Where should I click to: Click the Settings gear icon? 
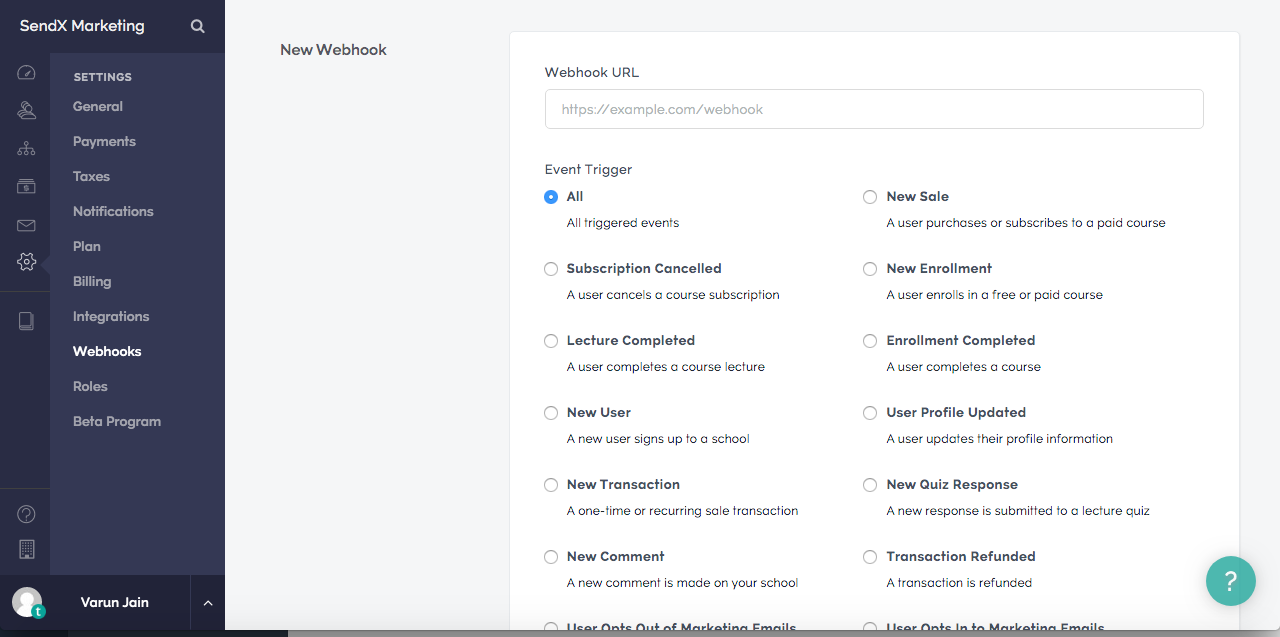26,262
